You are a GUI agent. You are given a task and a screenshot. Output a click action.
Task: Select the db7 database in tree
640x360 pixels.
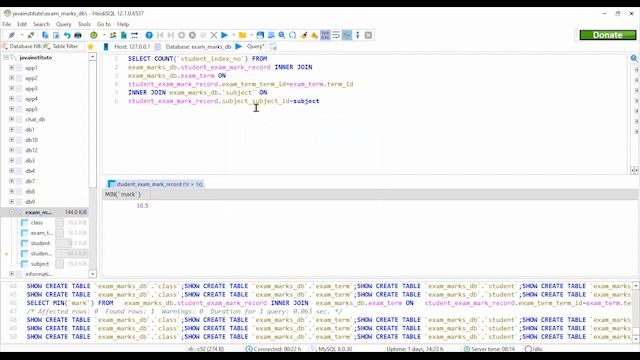click(x=30, y=181)
